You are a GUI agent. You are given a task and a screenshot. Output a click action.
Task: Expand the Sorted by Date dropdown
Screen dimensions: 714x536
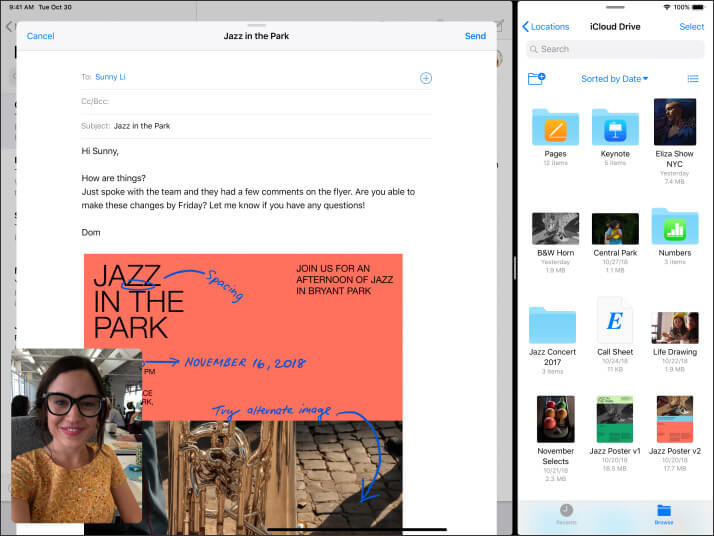pyautogui.click(x=614, y=79)
